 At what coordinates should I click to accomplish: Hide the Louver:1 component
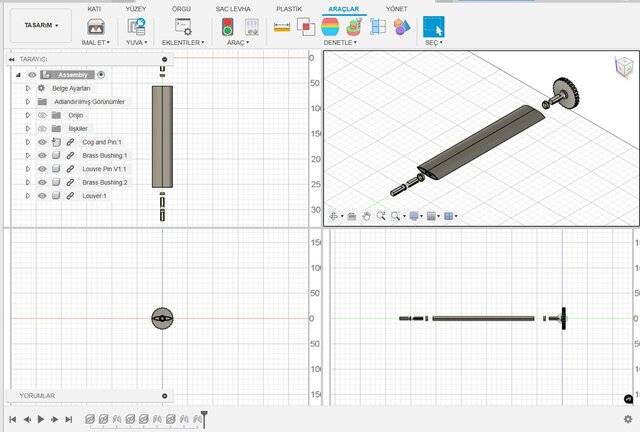coord(42,196)
